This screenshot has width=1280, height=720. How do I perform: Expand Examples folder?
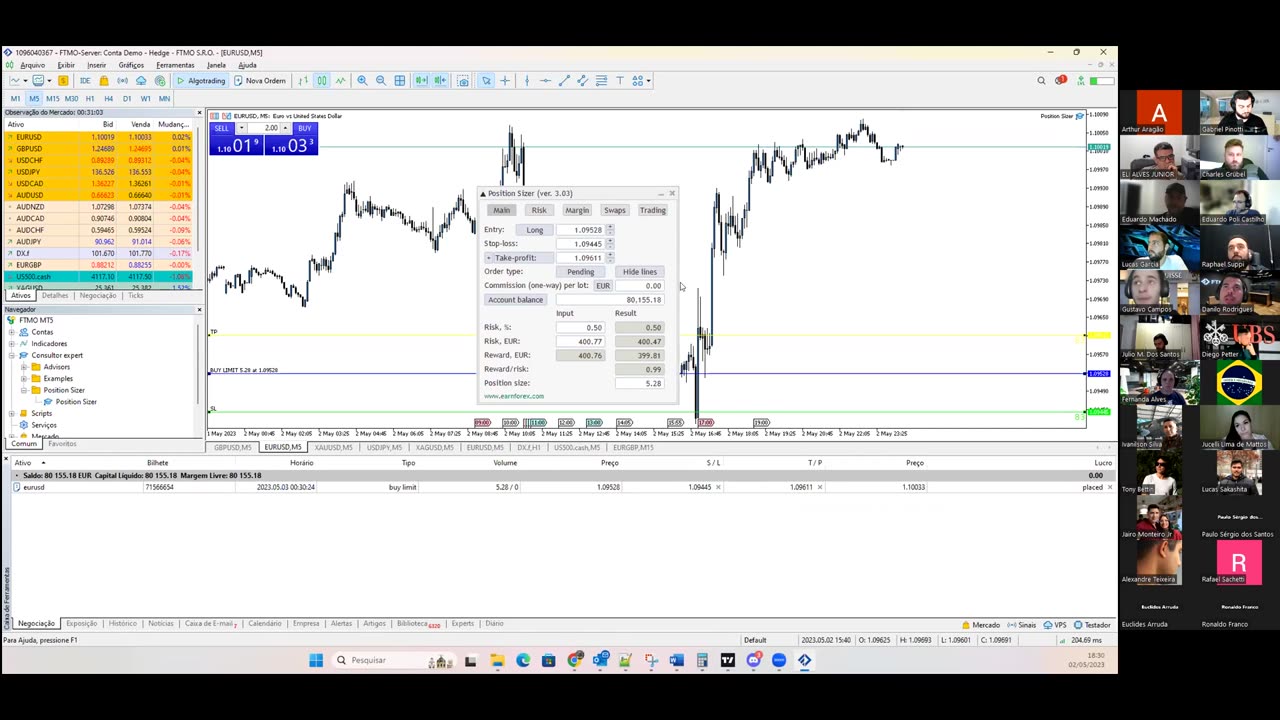(x=23, y=379)
